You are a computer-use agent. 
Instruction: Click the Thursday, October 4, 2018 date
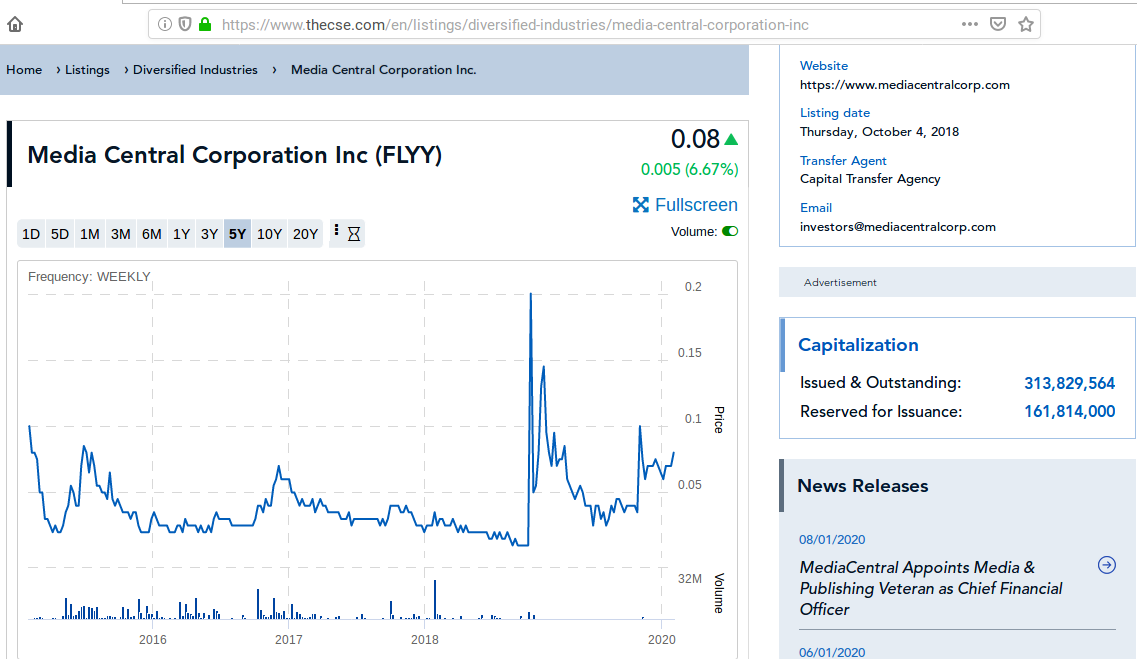(x=879, y=132)
